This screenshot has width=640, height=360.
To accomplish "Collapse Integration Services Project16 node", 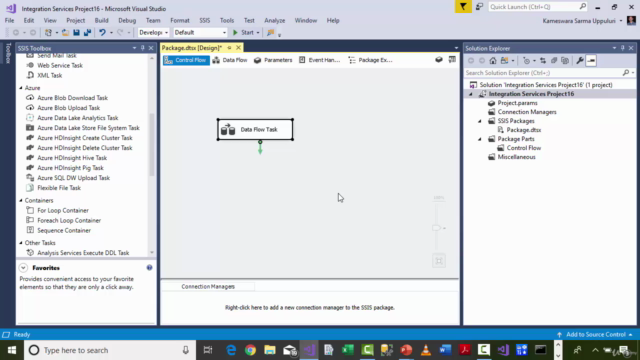I will [471, 94].
